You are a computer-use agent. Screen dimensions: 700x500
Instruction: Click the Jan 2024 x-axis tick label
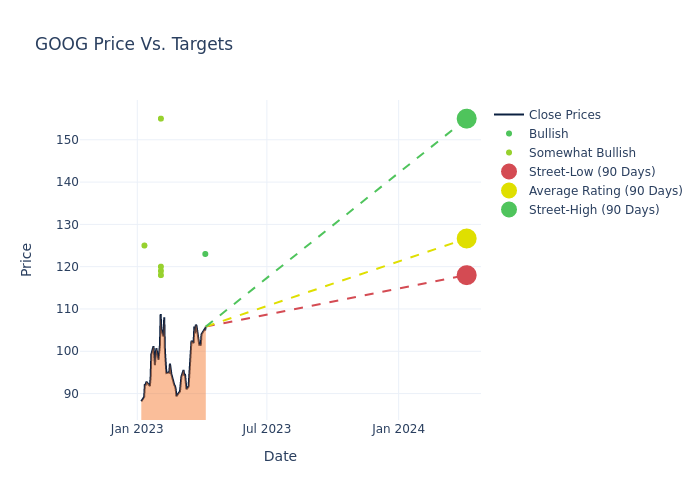pyautogui.click(x=398, y=429)
